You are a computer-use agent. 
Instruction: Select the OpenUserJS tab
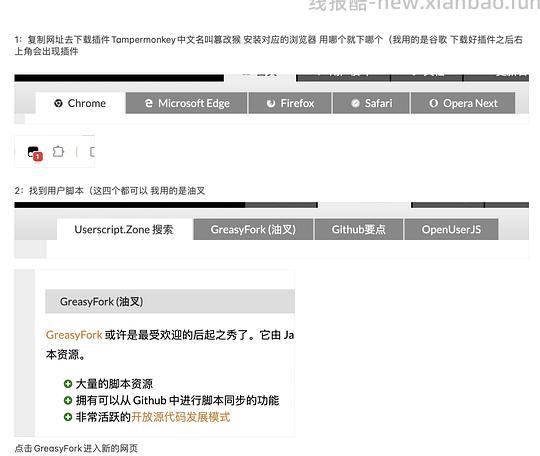451,229
